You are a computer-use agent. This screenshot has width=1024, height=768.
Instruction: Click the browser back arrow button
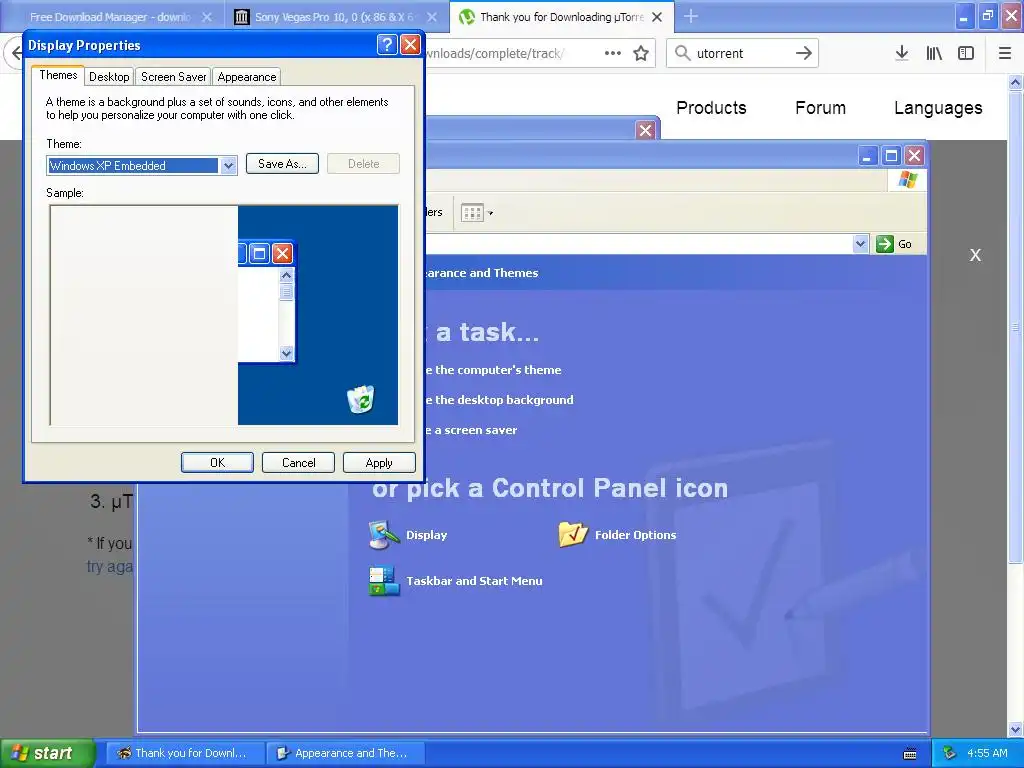pyautogui.click(x=16, y=53)
